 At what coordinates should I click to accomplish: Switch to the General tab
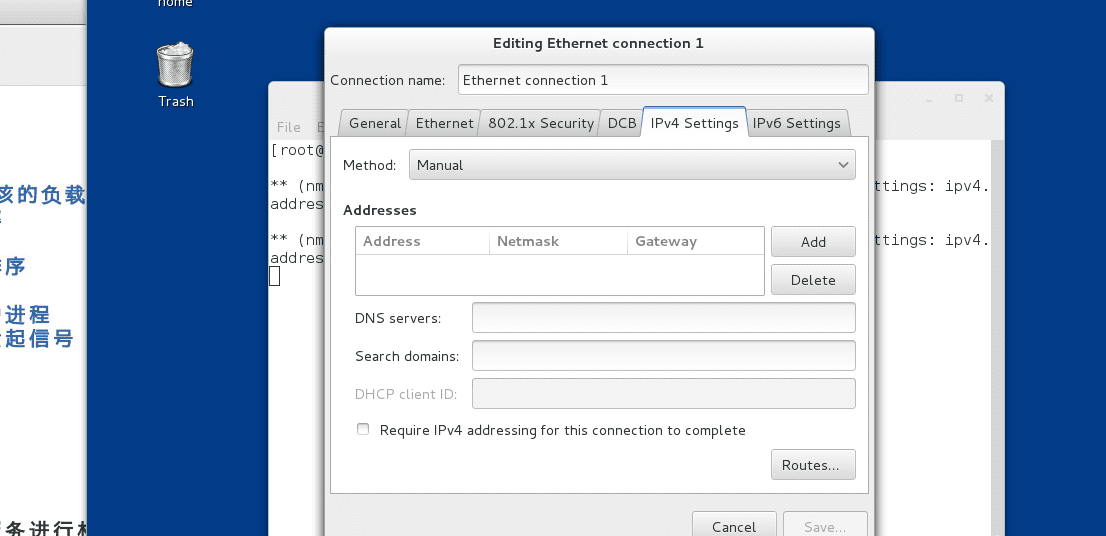click(375, 123)
